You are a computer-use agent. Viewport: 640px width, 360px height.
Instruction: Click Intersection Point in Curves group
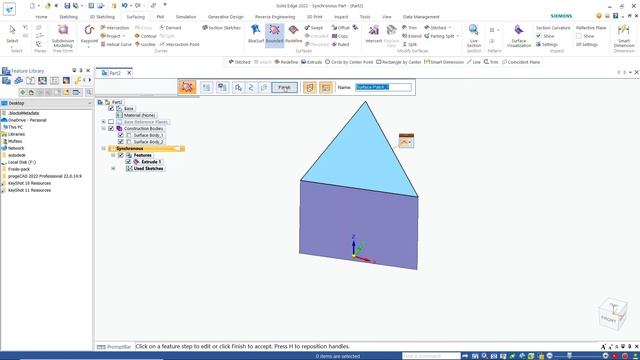pos(180,44)
